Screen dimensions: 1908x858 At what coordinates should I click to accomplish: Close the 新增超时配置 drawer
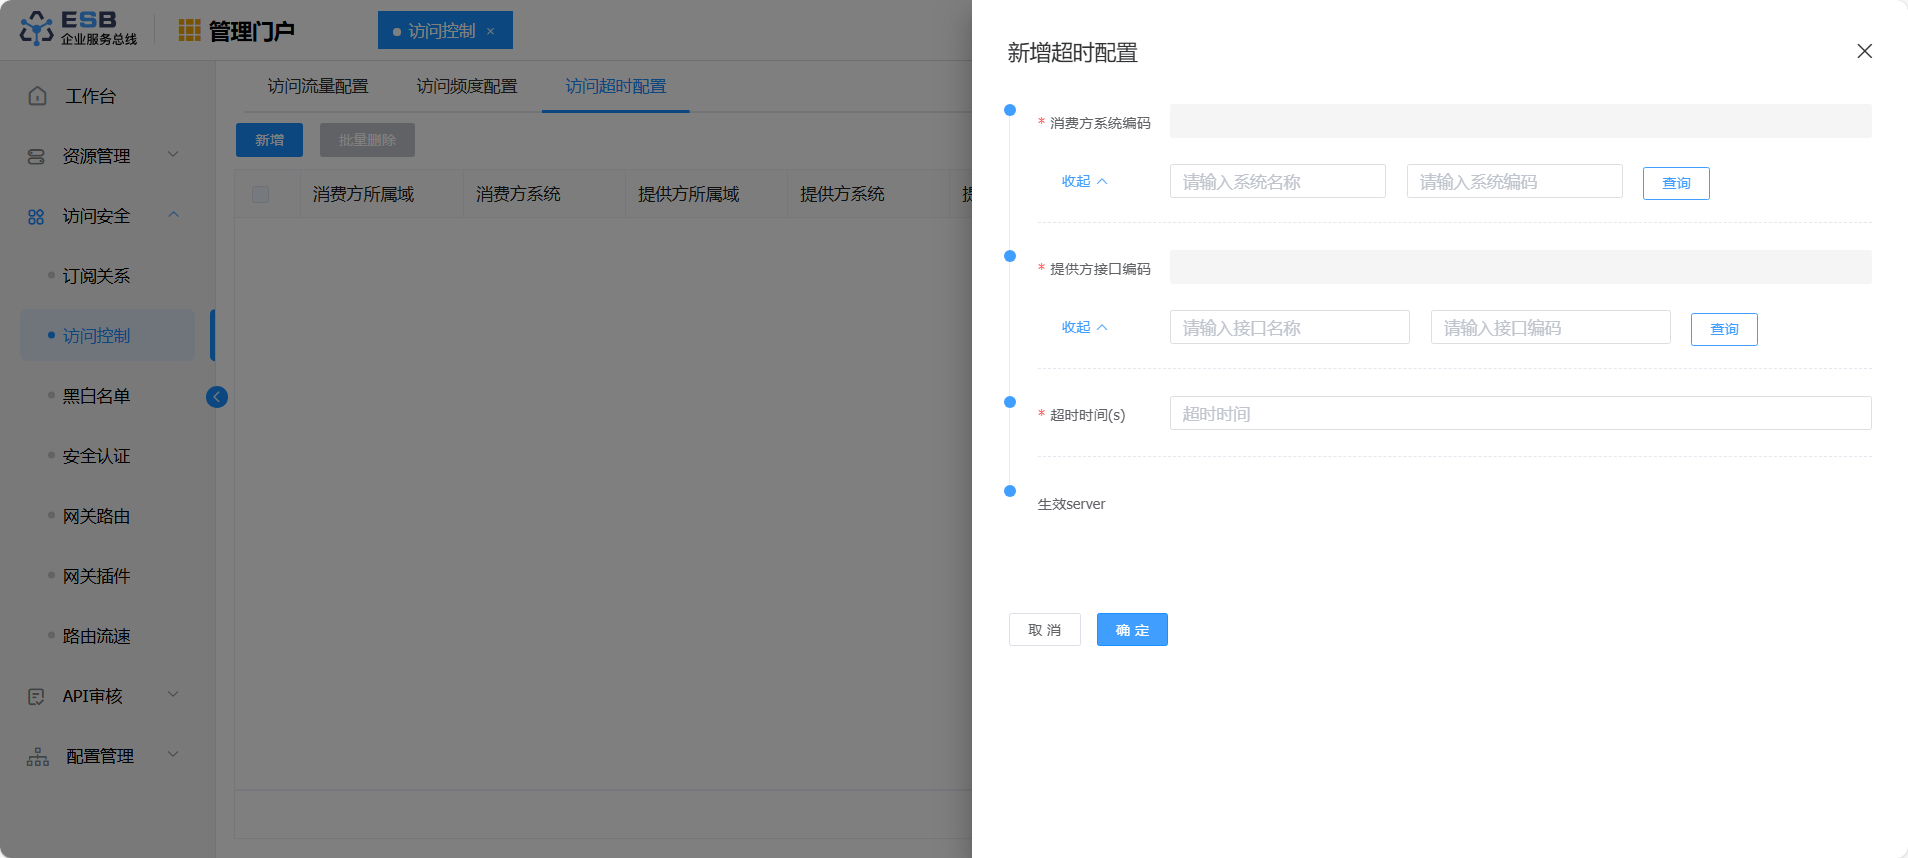point(1864,51)
